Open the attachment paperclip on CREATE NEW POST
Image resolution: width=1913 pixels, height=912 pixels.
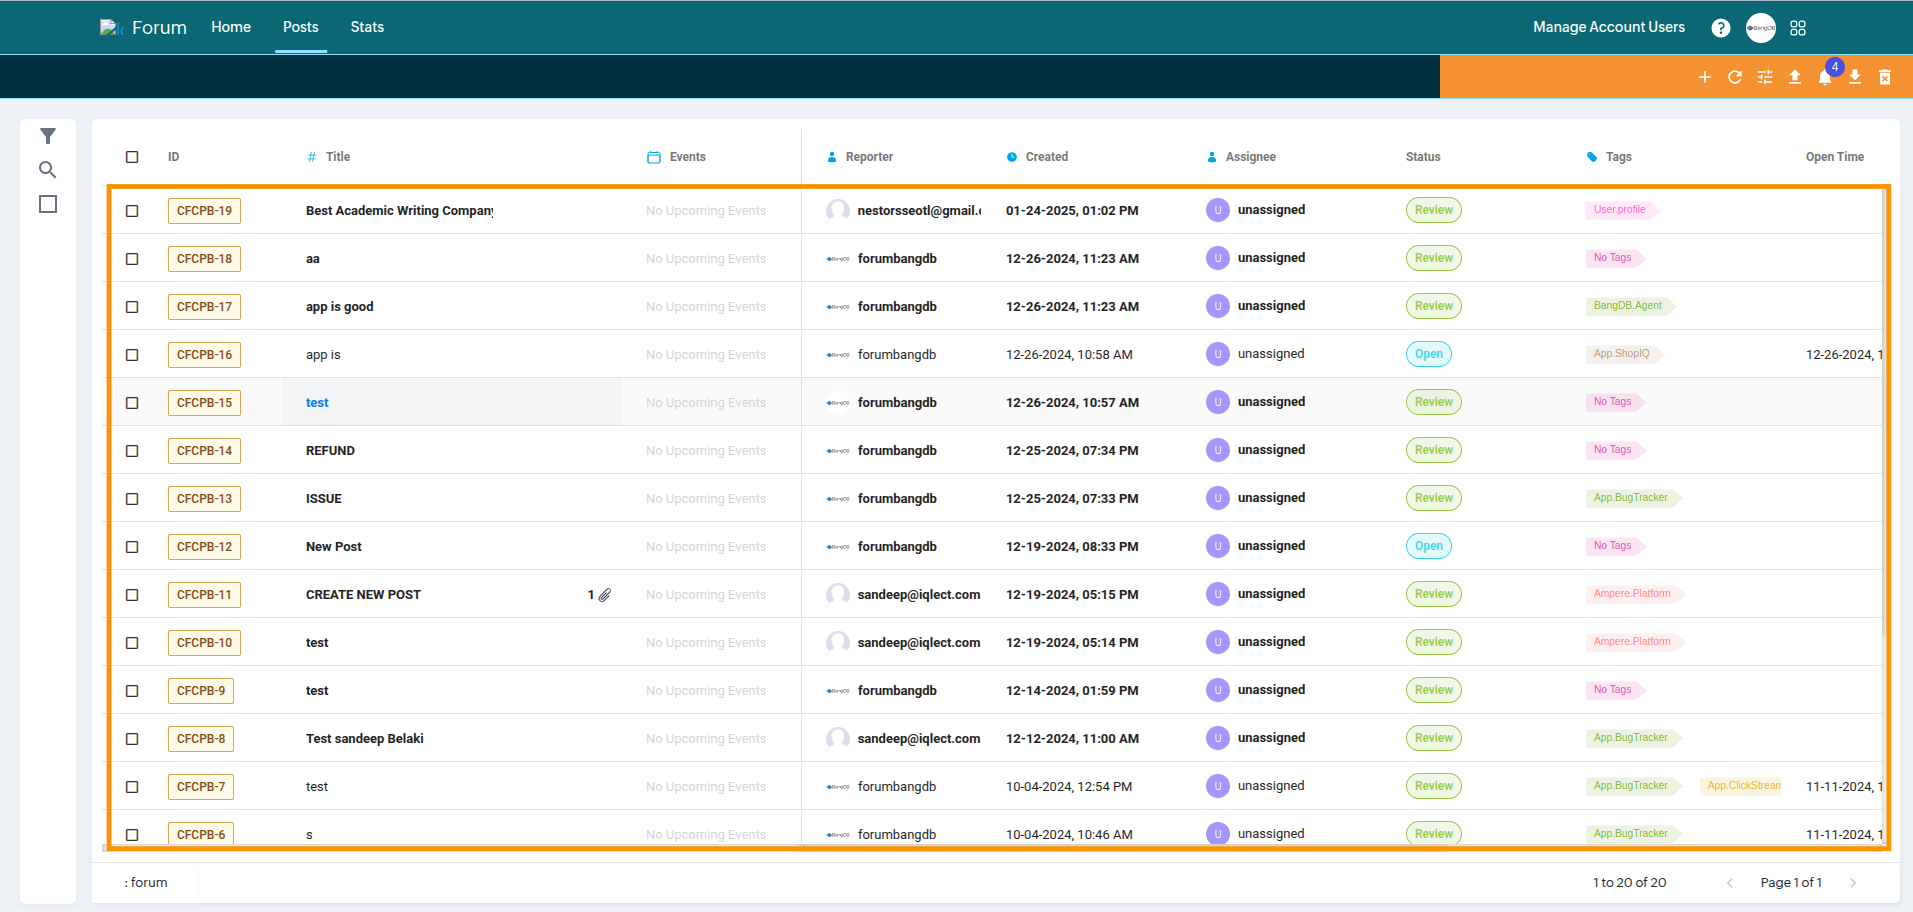[x=605, y=595]
